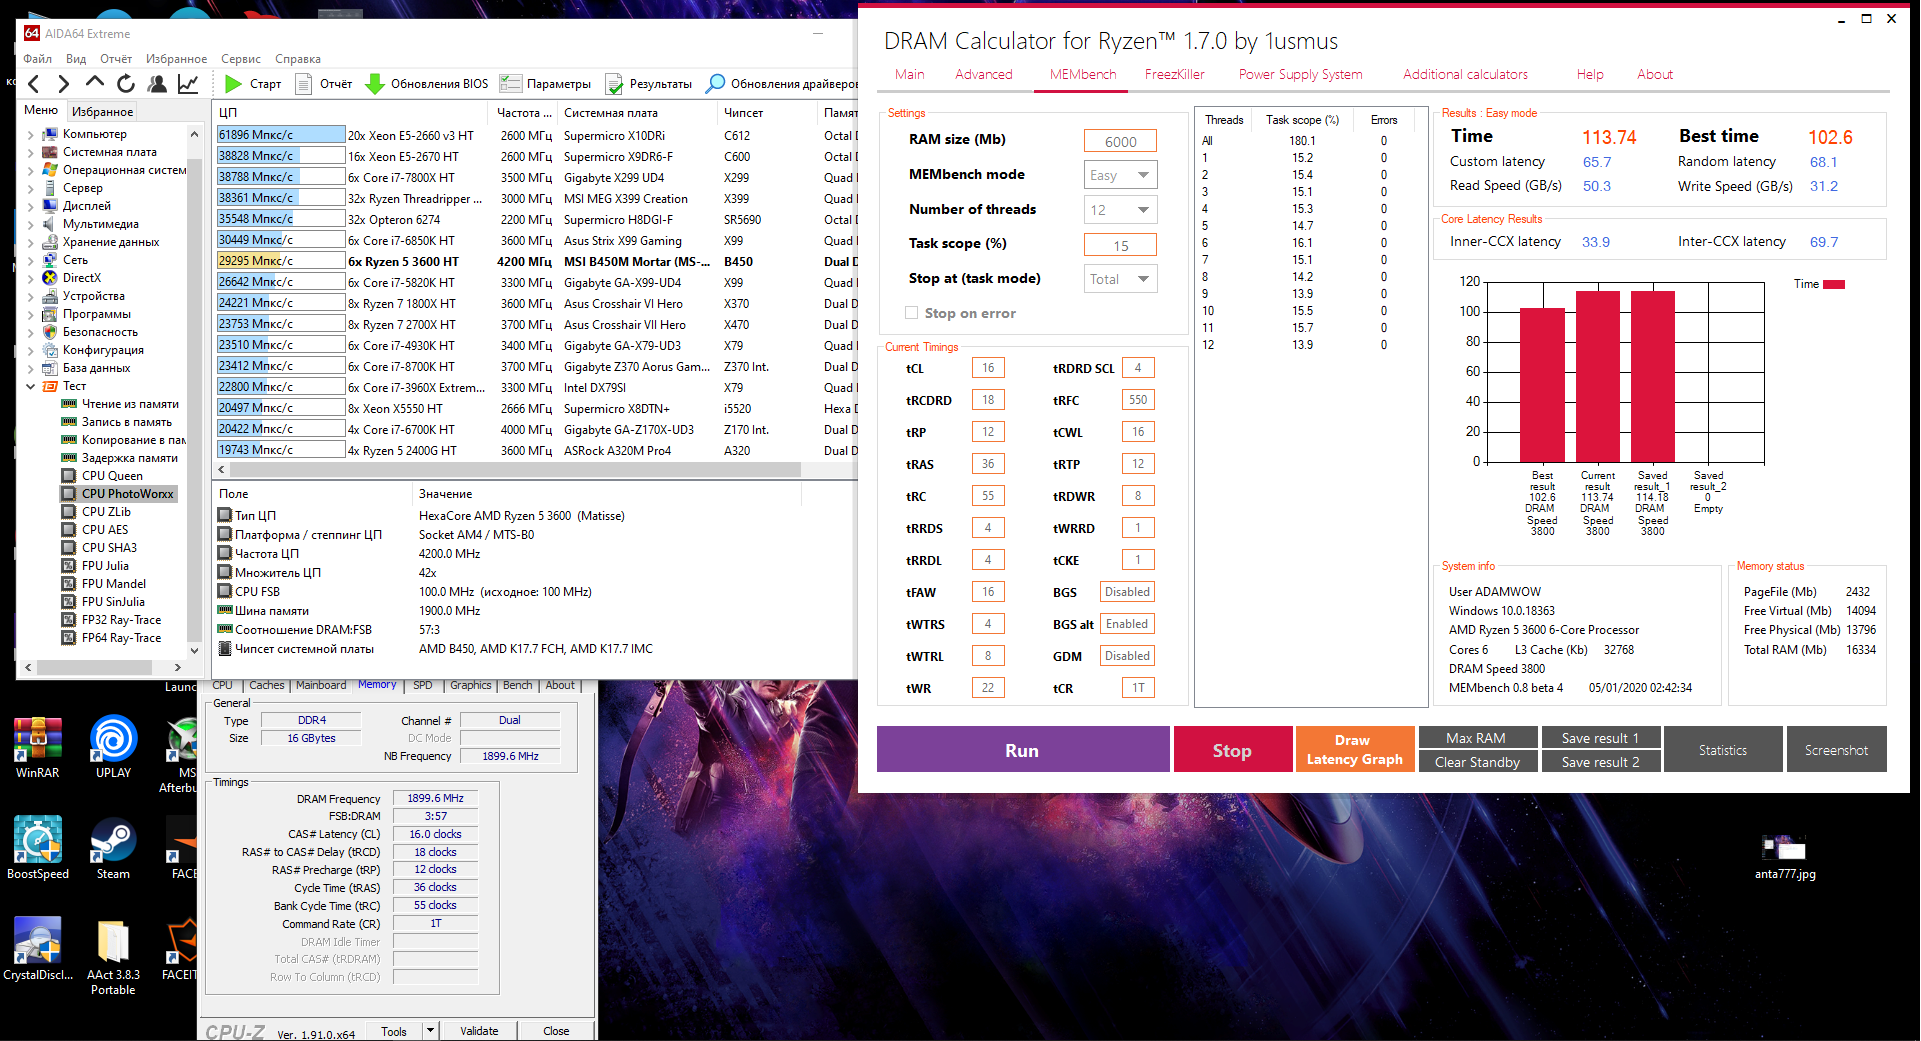This screenshot has height=1041, width=1921.
Task: Open Statistics button in DRAM Calculator
Action: 1722,750
